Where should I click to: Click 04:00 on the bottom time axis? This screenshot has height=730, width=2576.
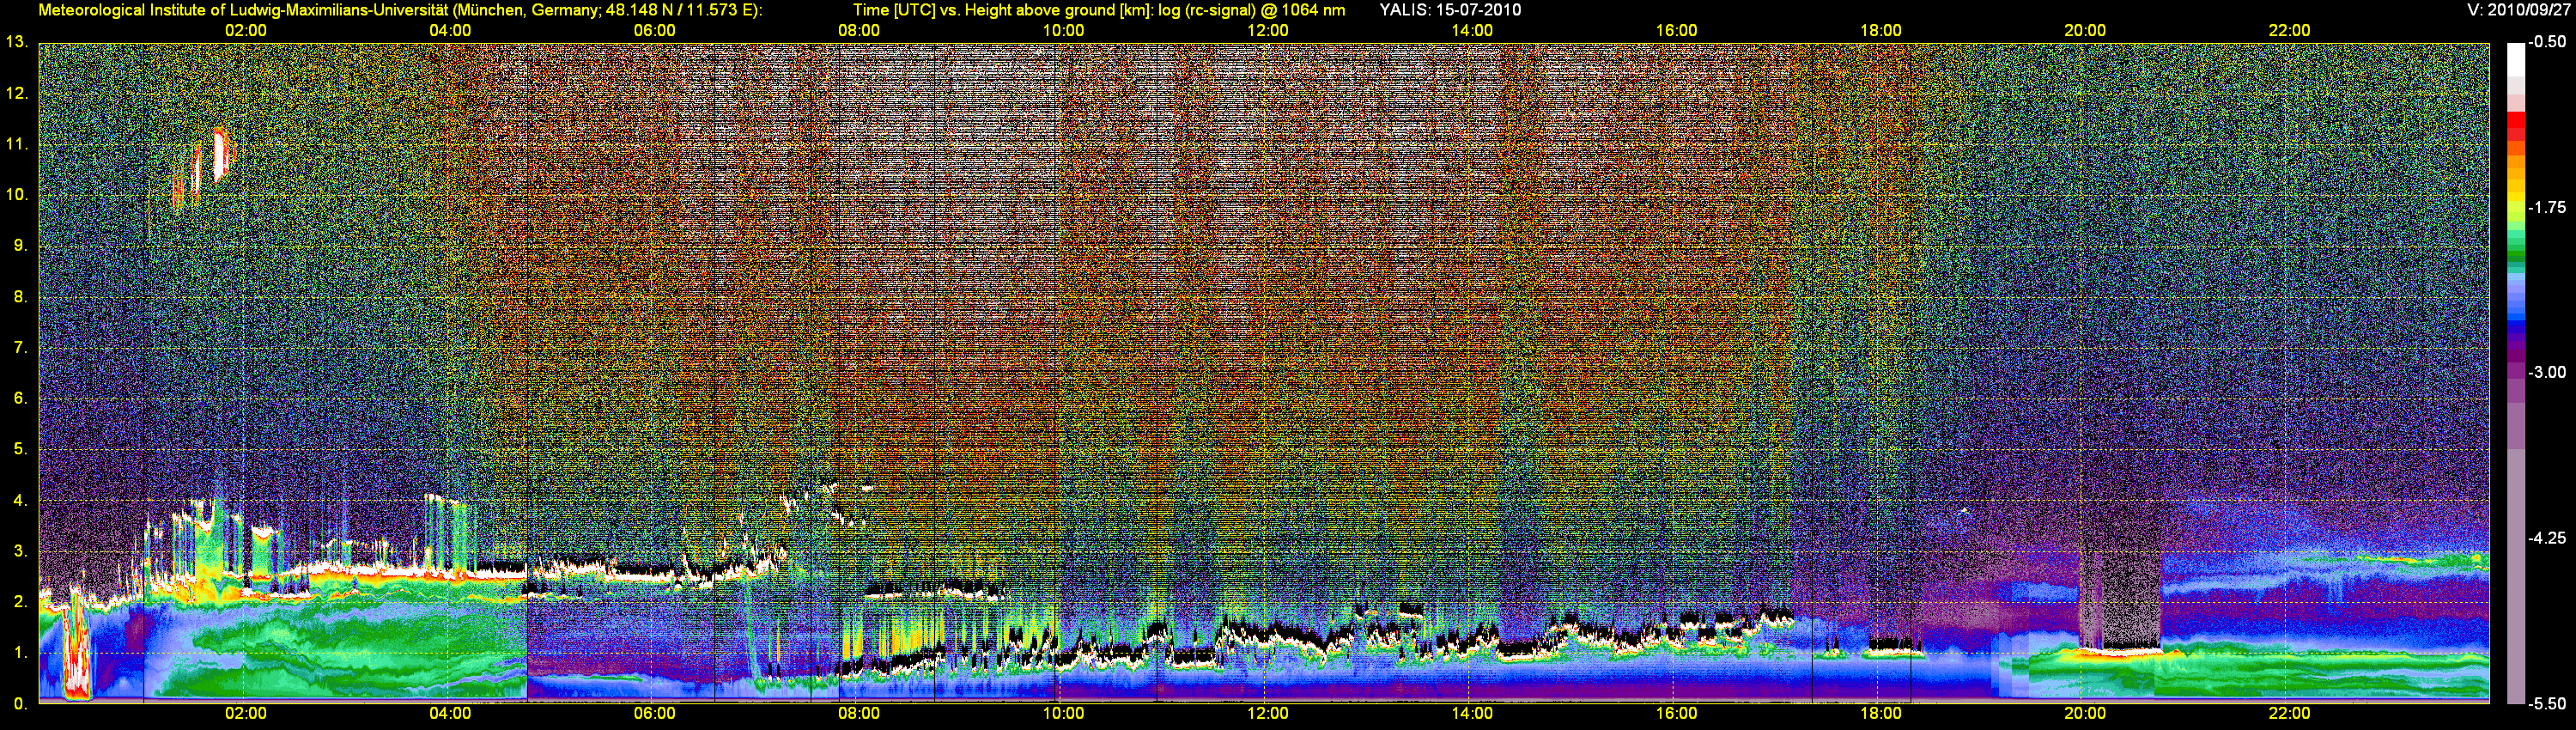click(x=450, y=713)
